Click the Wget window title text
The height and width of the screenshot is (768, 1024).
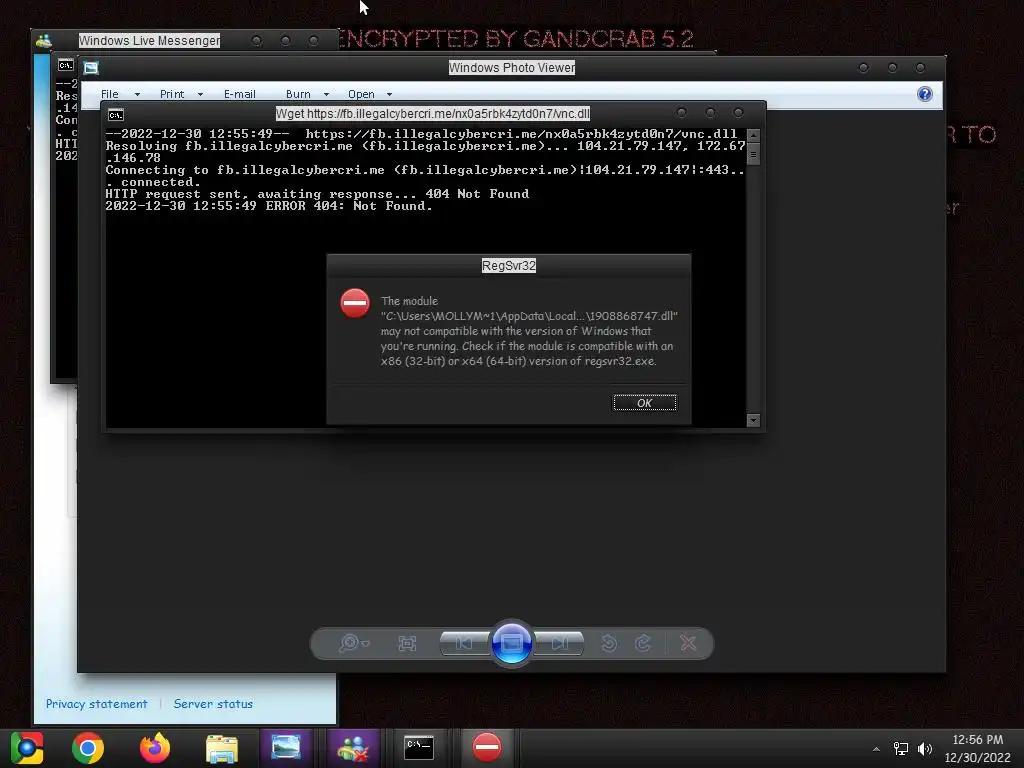[x=432, y=114]
